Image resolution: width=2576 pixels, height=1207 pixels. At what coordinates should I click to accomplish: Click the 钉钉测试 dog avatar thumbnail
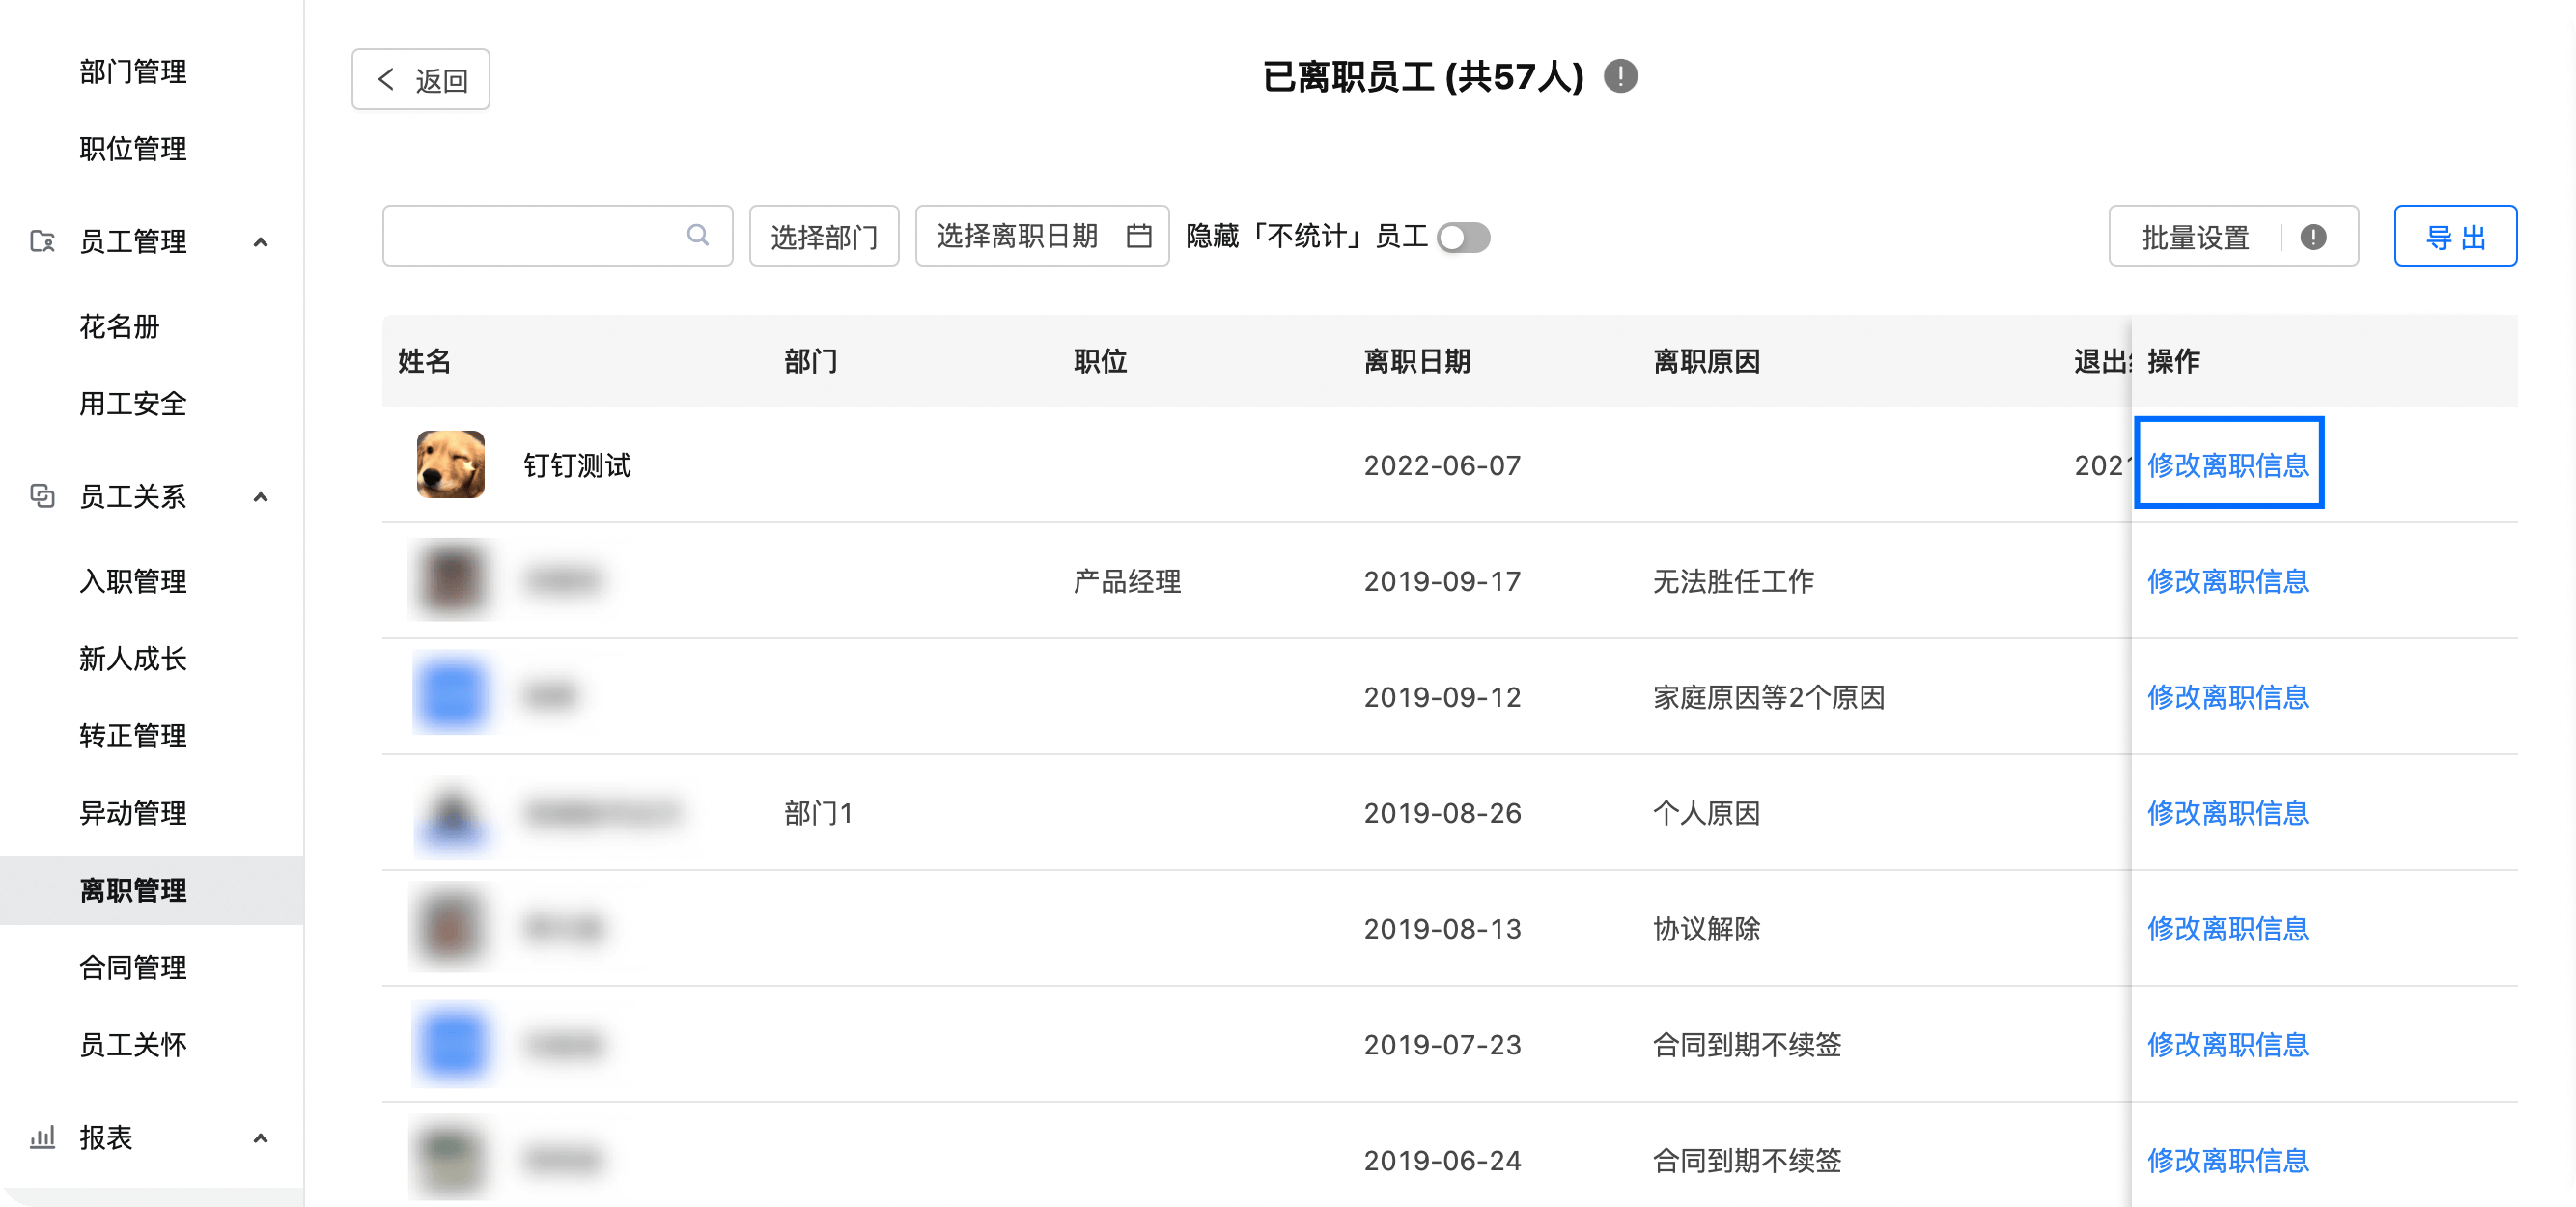coord(451,465)
